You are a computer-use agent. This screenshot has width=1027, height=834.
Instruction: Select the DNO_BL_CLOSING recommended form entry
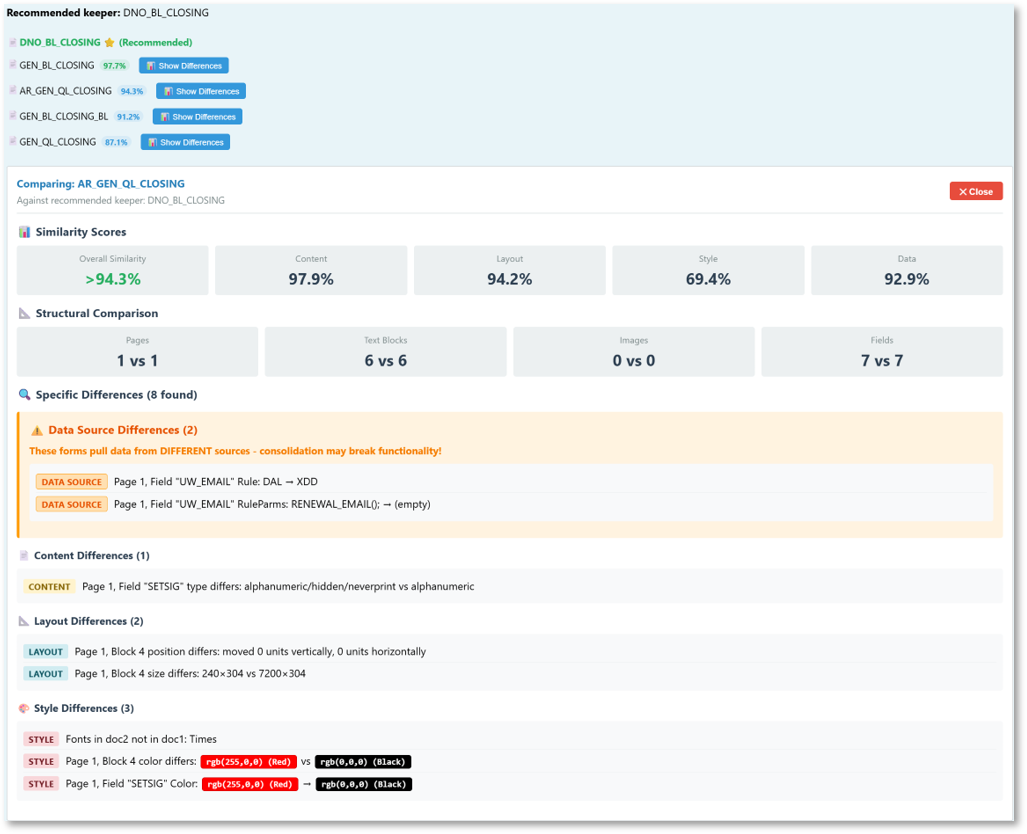[60, 43]
